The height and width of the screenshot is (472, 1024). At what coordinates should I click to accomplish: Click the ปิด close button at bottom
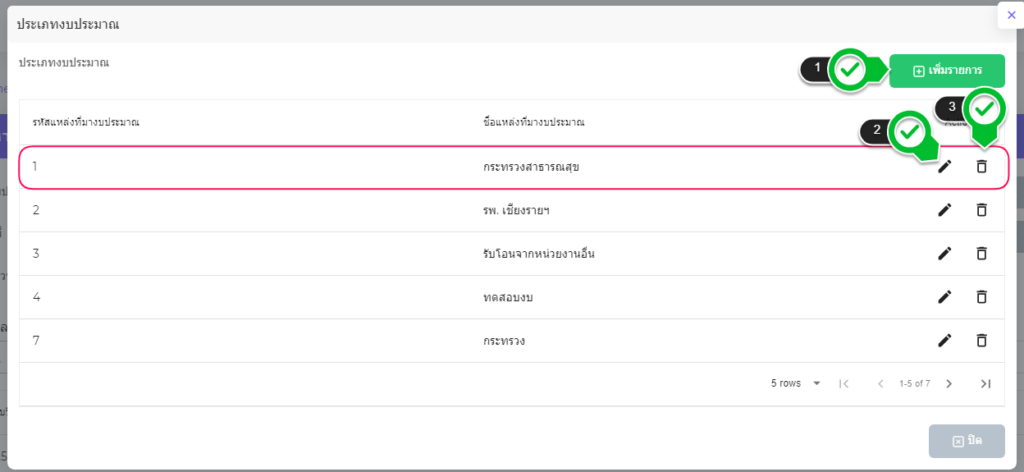click(x=966, y=441)
